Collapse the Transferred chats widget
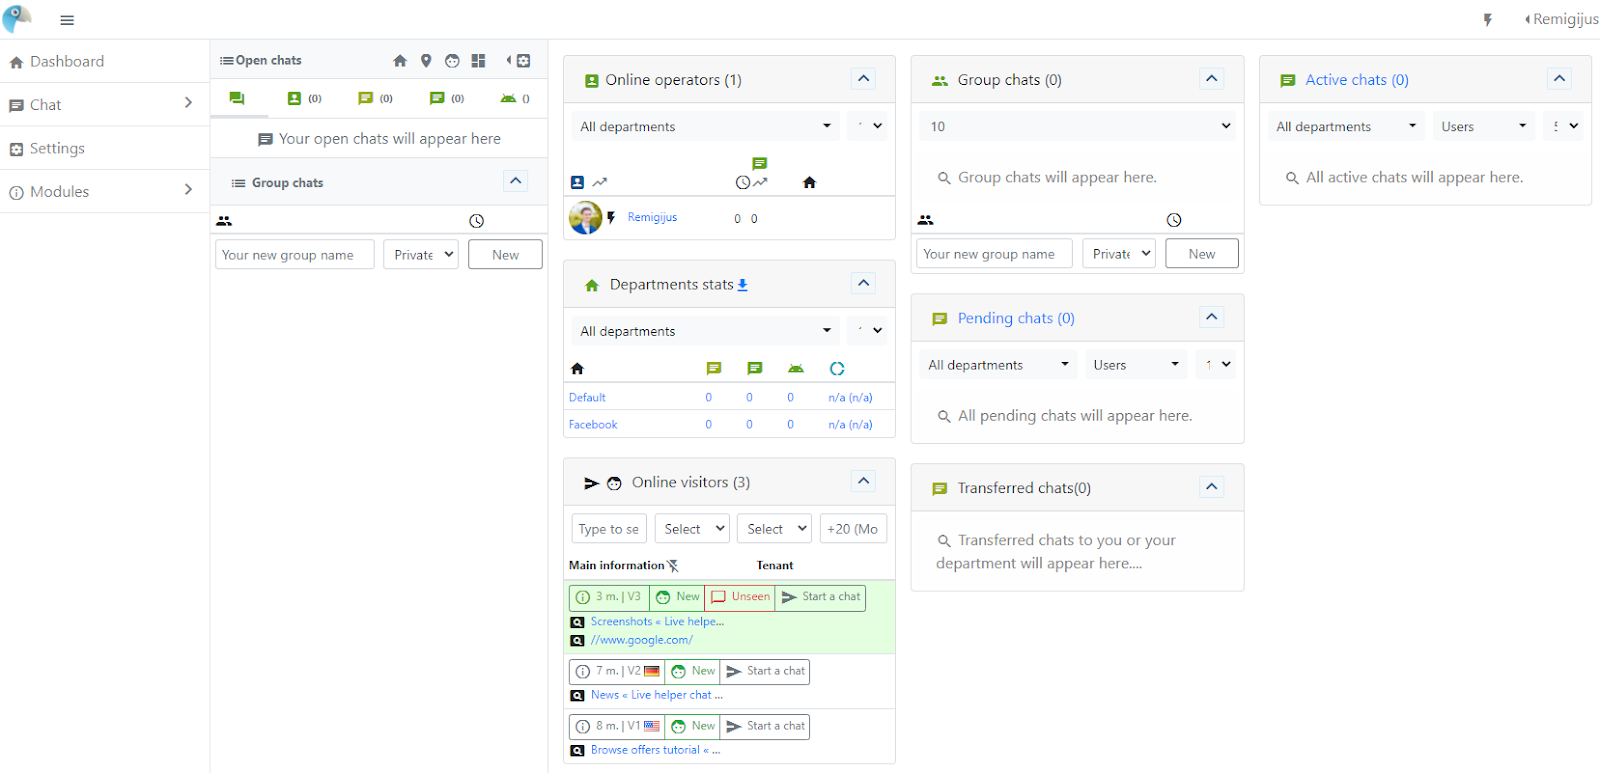The height and width of the screenshot is (773, 1600). [1212, 486]
